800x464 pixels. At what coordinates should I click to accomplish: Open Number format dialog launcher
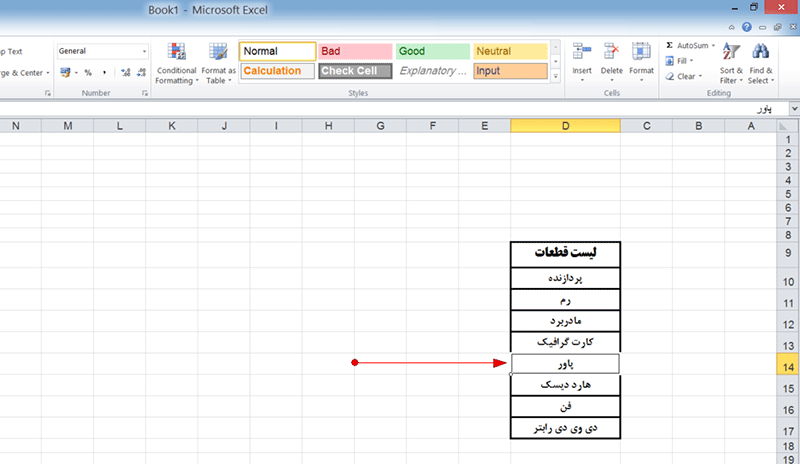145,93
